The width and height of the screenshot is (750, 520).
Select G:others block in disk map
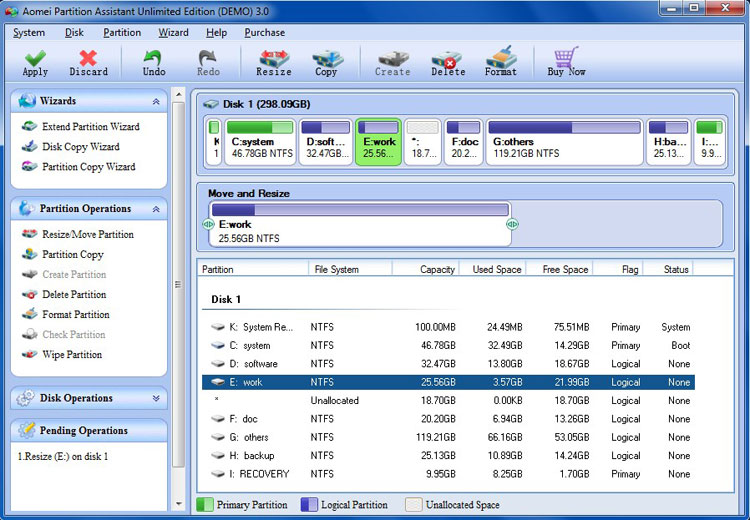tap(563, 142)
